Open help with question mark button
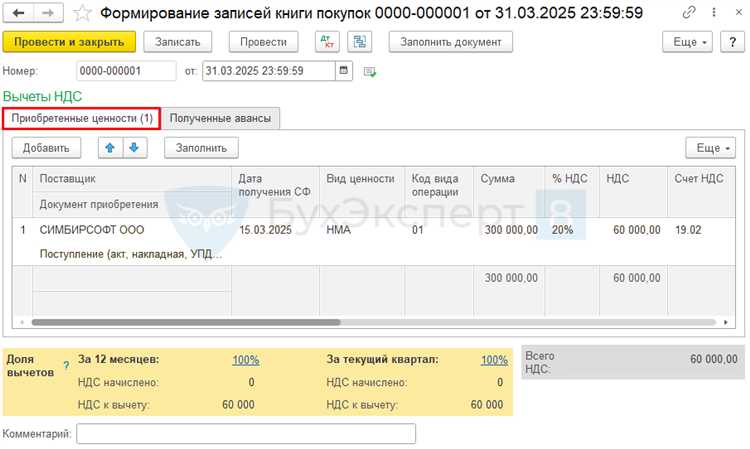 pos(732,42)
